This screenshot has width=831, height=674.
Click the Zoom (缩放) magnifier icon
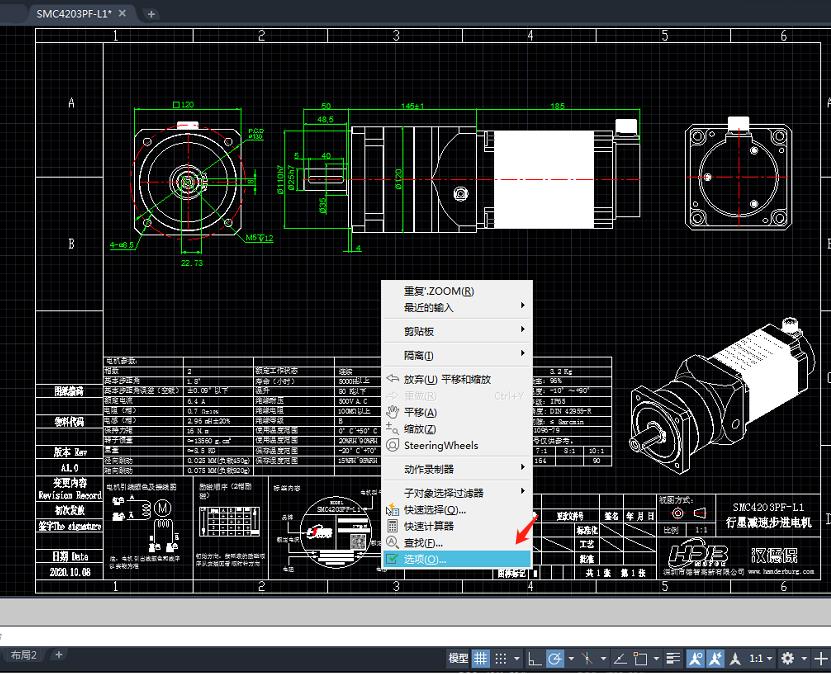(x=392, y=428)
